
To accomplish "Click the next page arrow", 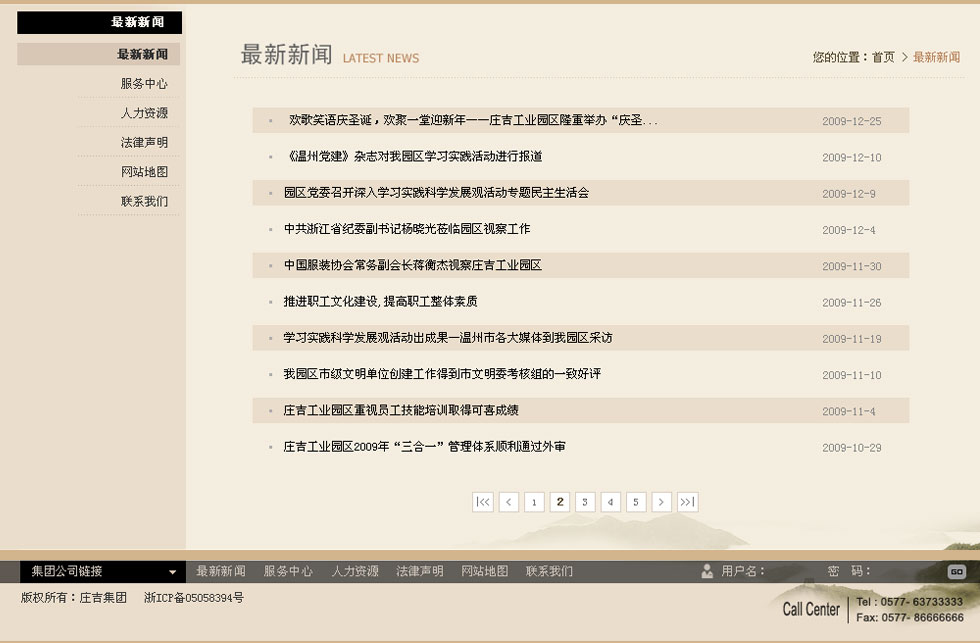I will pos(661,502).
